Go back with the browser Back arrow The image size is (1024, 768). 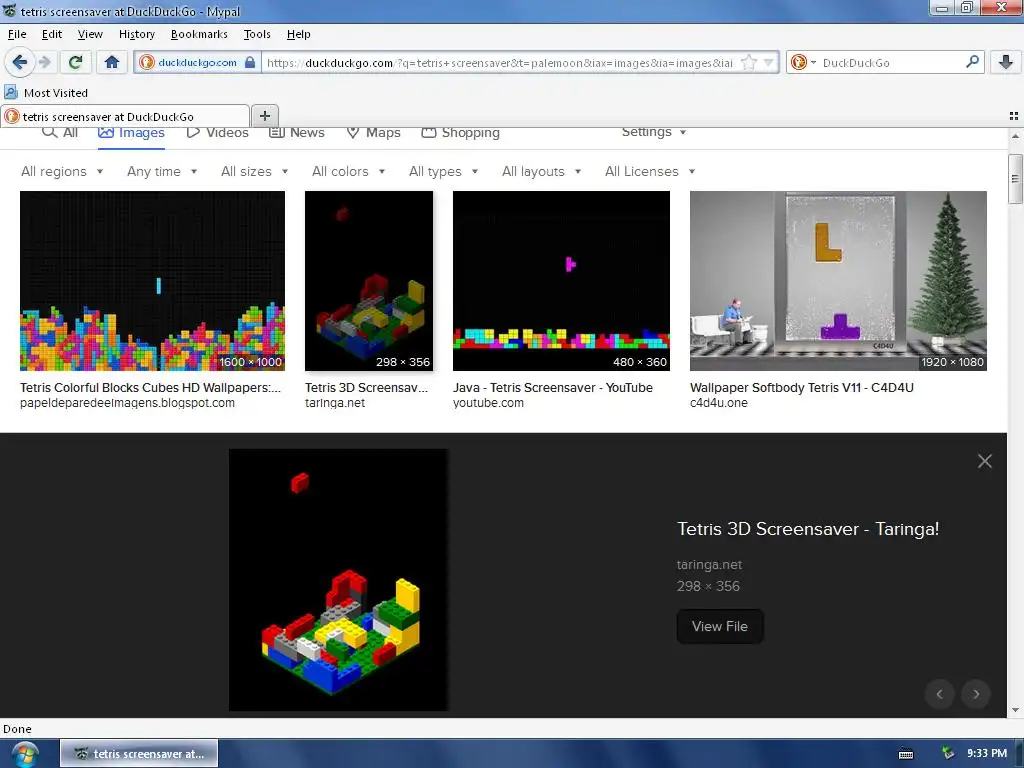pos(20,62)
